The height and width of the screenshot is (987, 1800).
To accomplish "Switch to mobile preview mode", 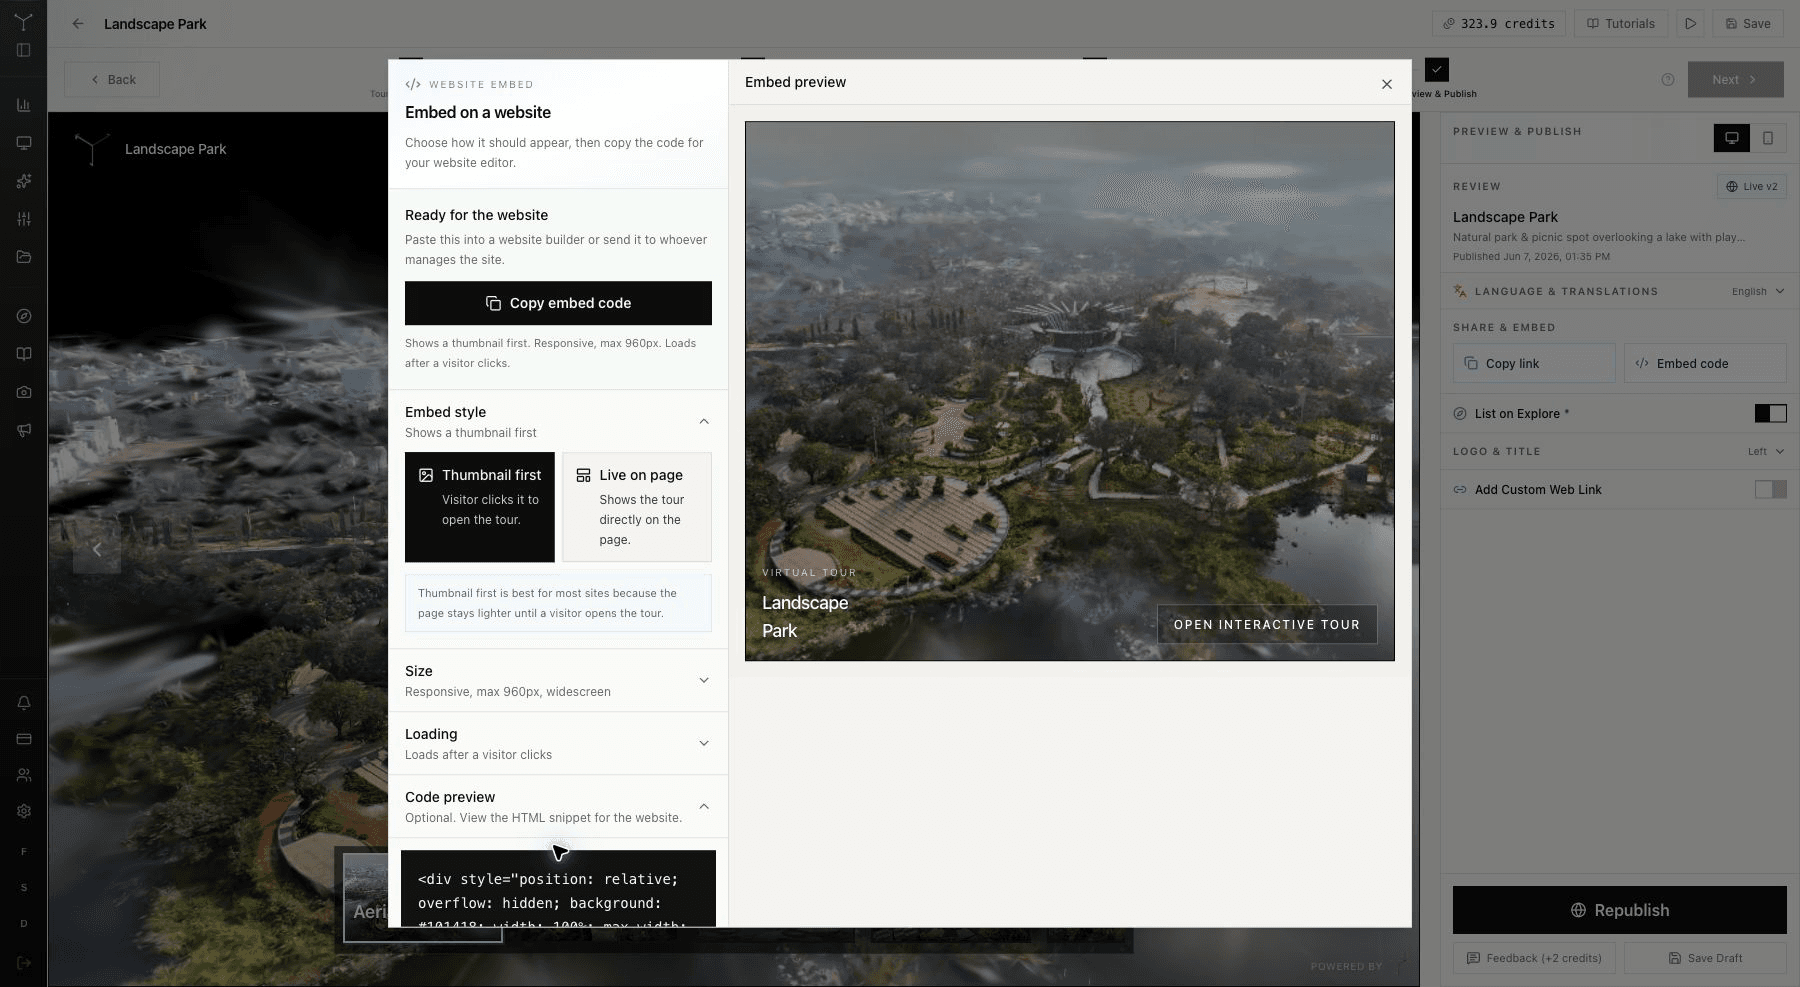I will (1767, 138).
